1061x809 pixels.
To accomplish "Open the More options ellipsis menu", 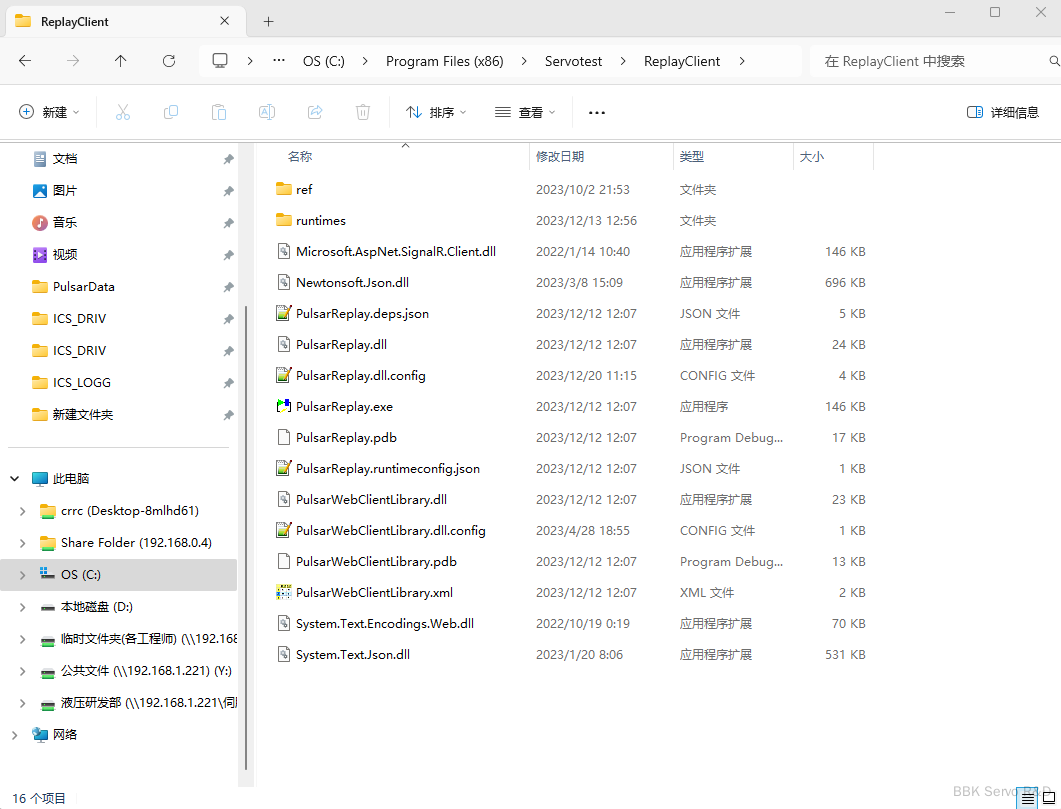I will [x=597, y=113].
